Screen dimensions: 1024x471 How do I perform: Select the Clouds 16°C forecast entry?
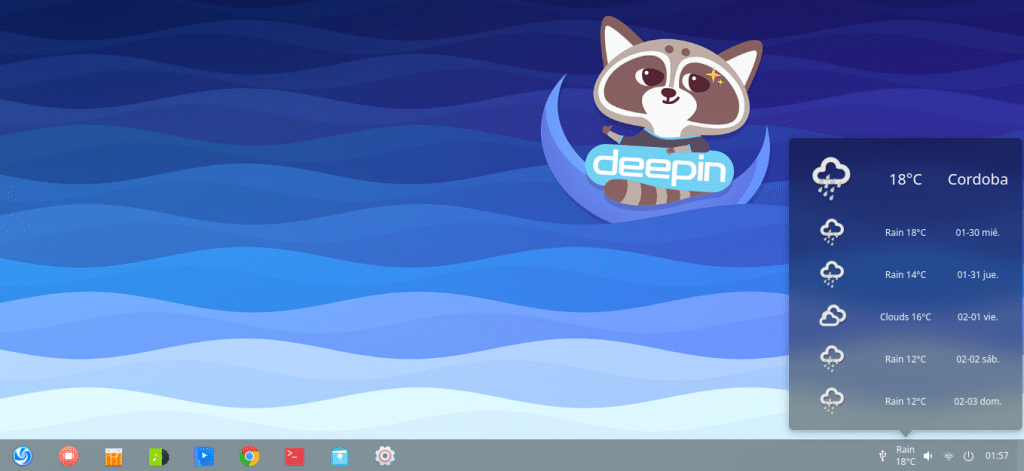[905, 317]
